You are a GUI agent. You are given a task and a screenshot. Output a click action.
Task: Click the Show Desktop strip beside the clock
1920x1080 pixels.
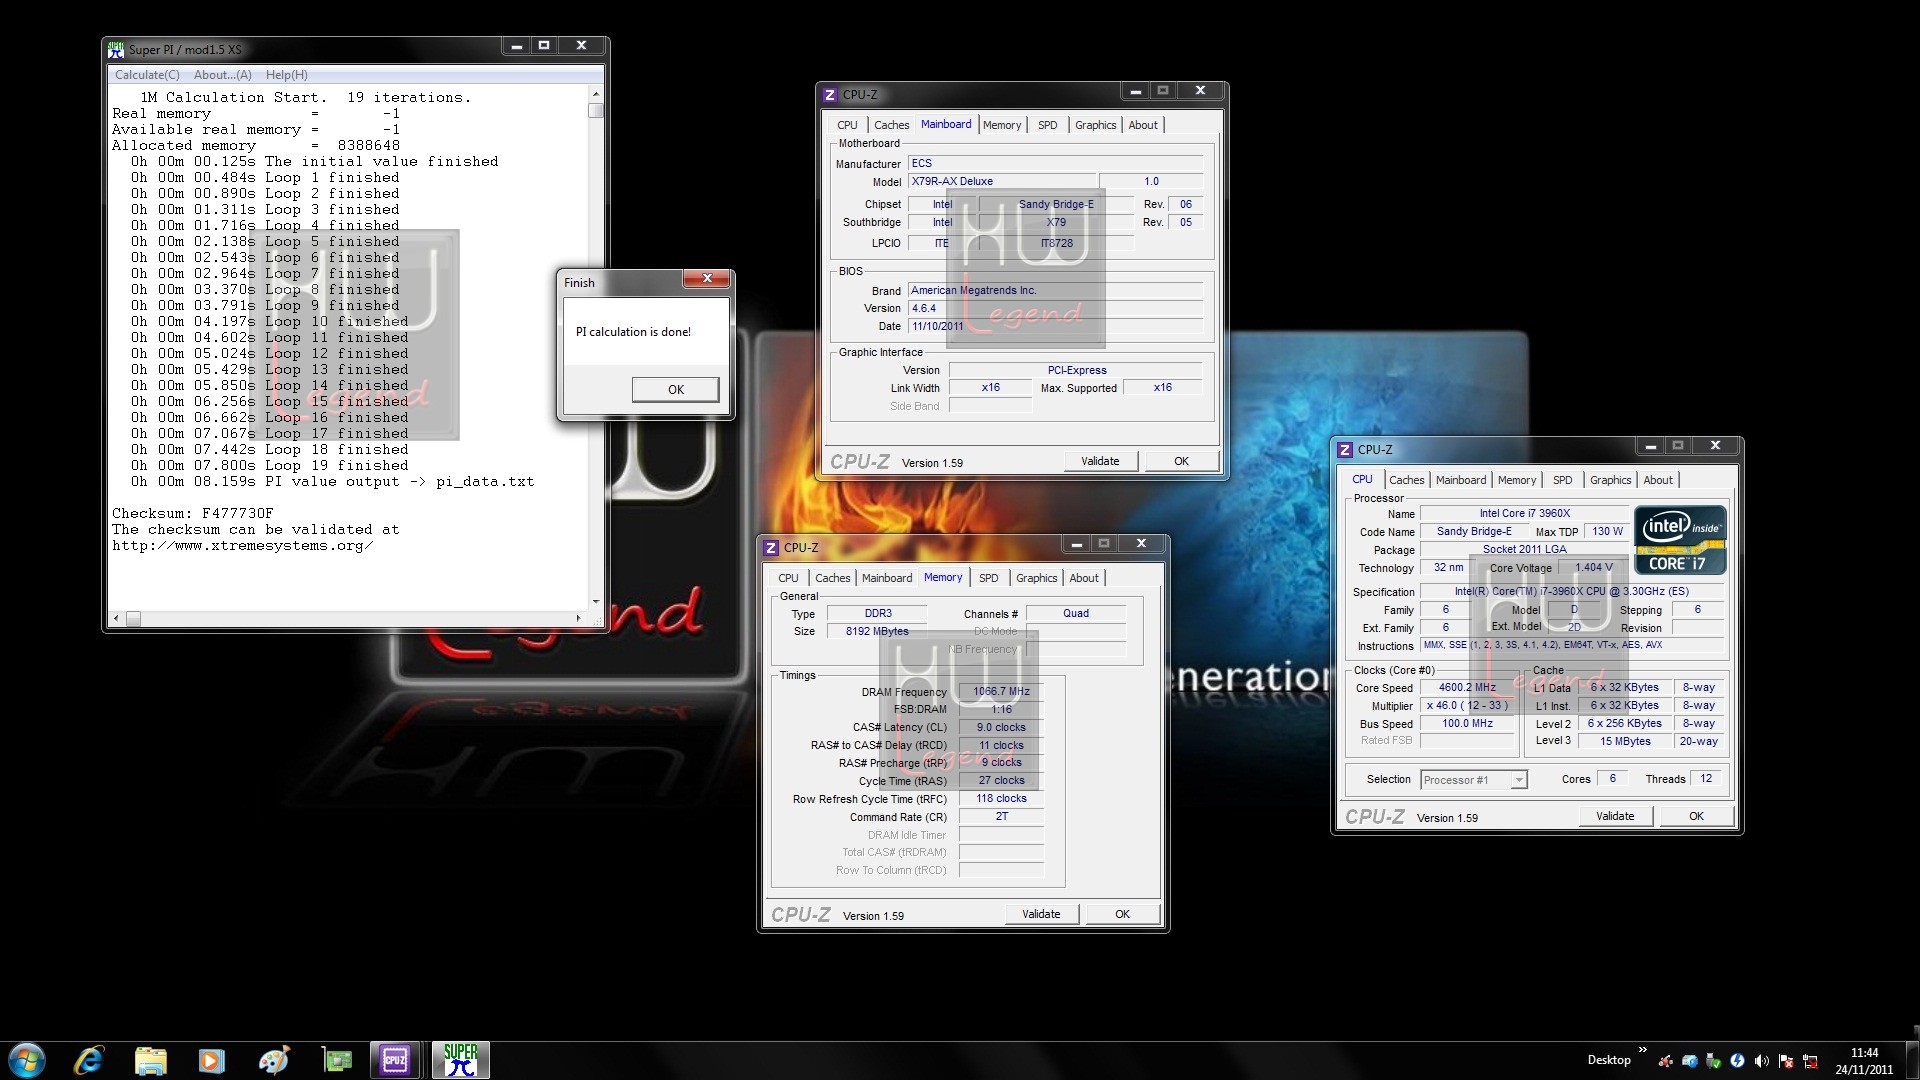point(1912,1060)
